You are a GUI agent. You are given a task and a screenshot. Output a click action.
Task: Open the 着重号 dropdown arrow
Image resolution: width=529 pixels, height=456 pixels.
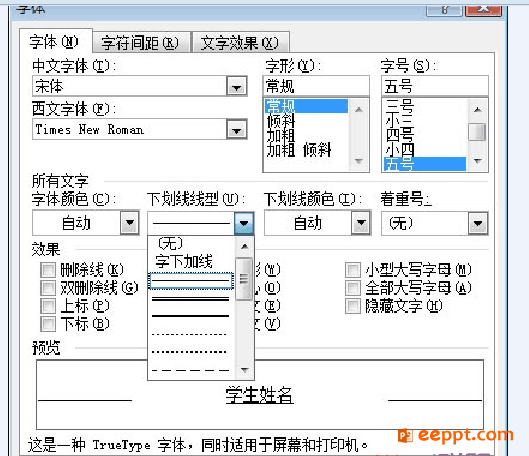pyautogui.click(x=478, y=223)
